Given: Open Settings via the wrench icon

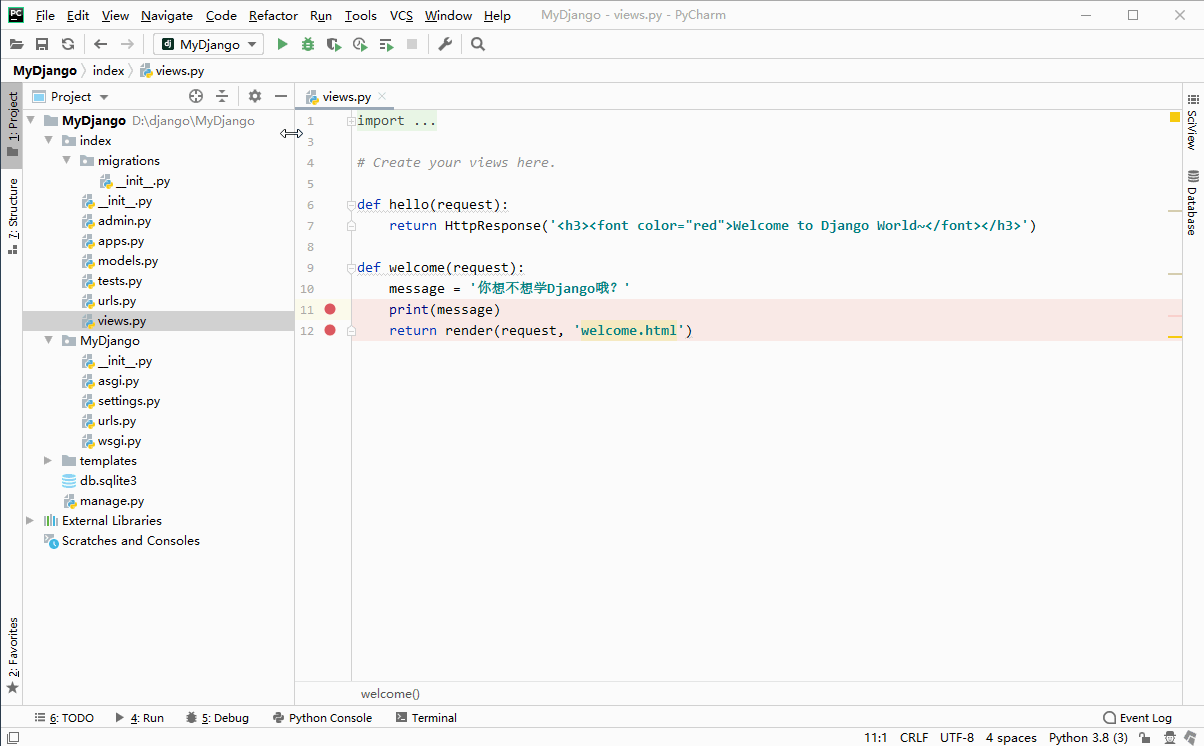Looking at the screenshot, I should click(x=445, y=44).
